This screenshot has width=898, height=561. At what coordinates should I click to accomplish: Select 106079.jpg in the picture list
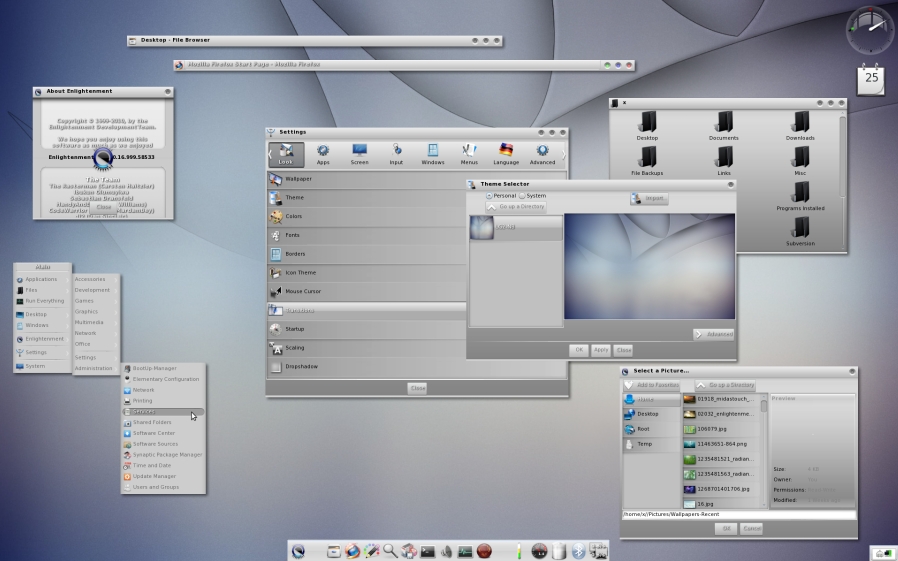[x=722, y=429]
